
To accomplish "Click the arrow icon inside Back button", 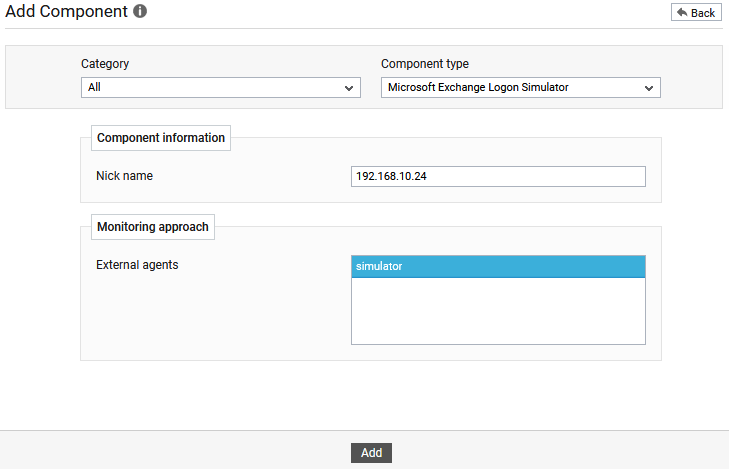I will (x=682, y=12).
